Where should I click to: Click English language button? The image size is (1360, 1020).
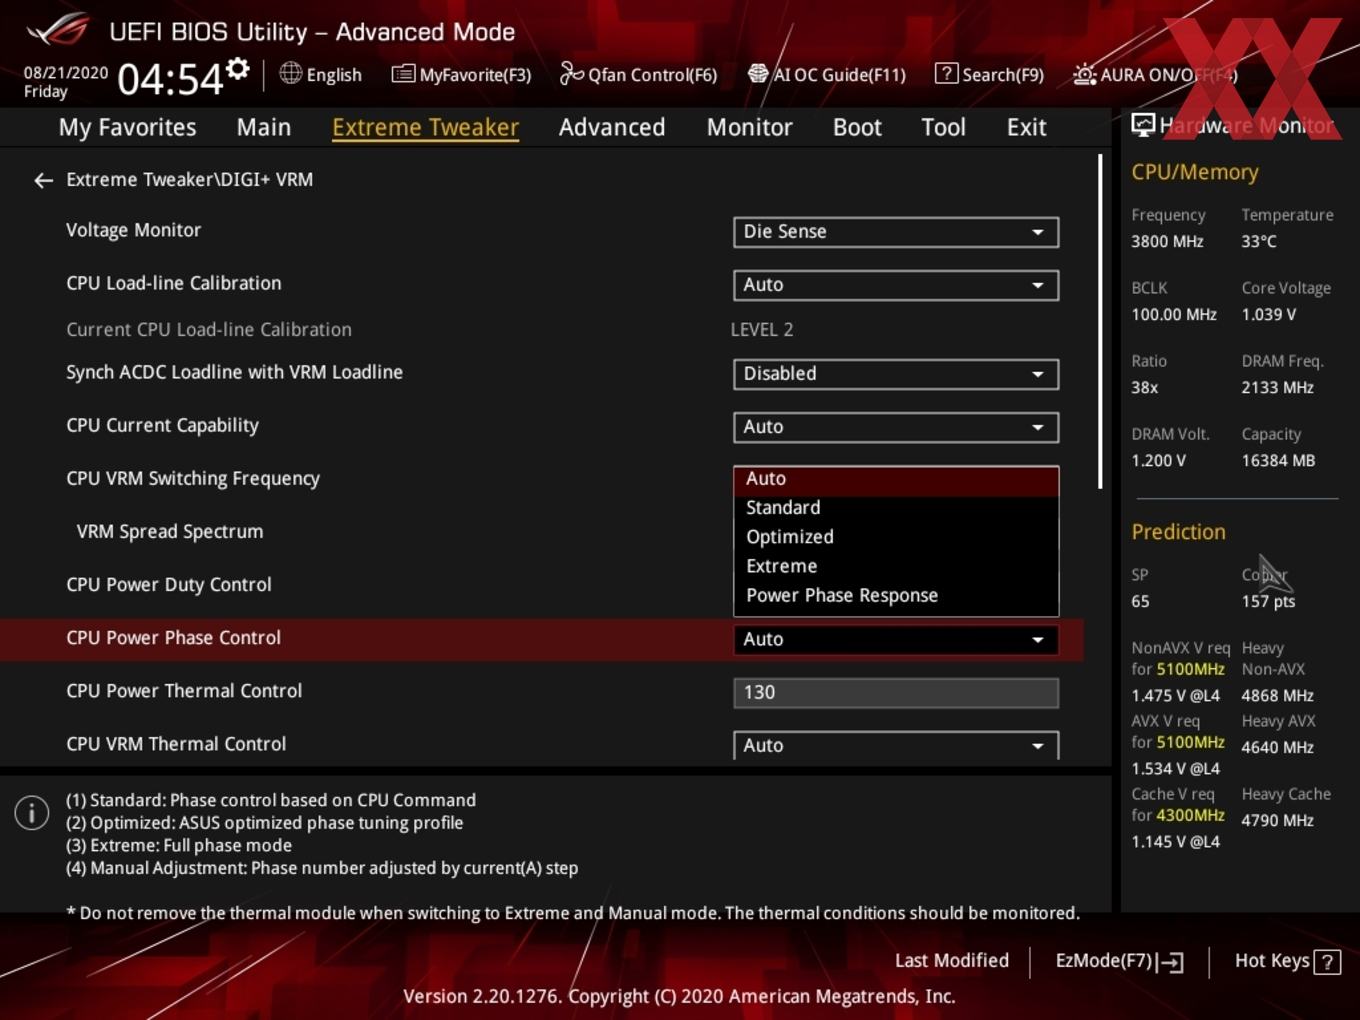(320, 74)
